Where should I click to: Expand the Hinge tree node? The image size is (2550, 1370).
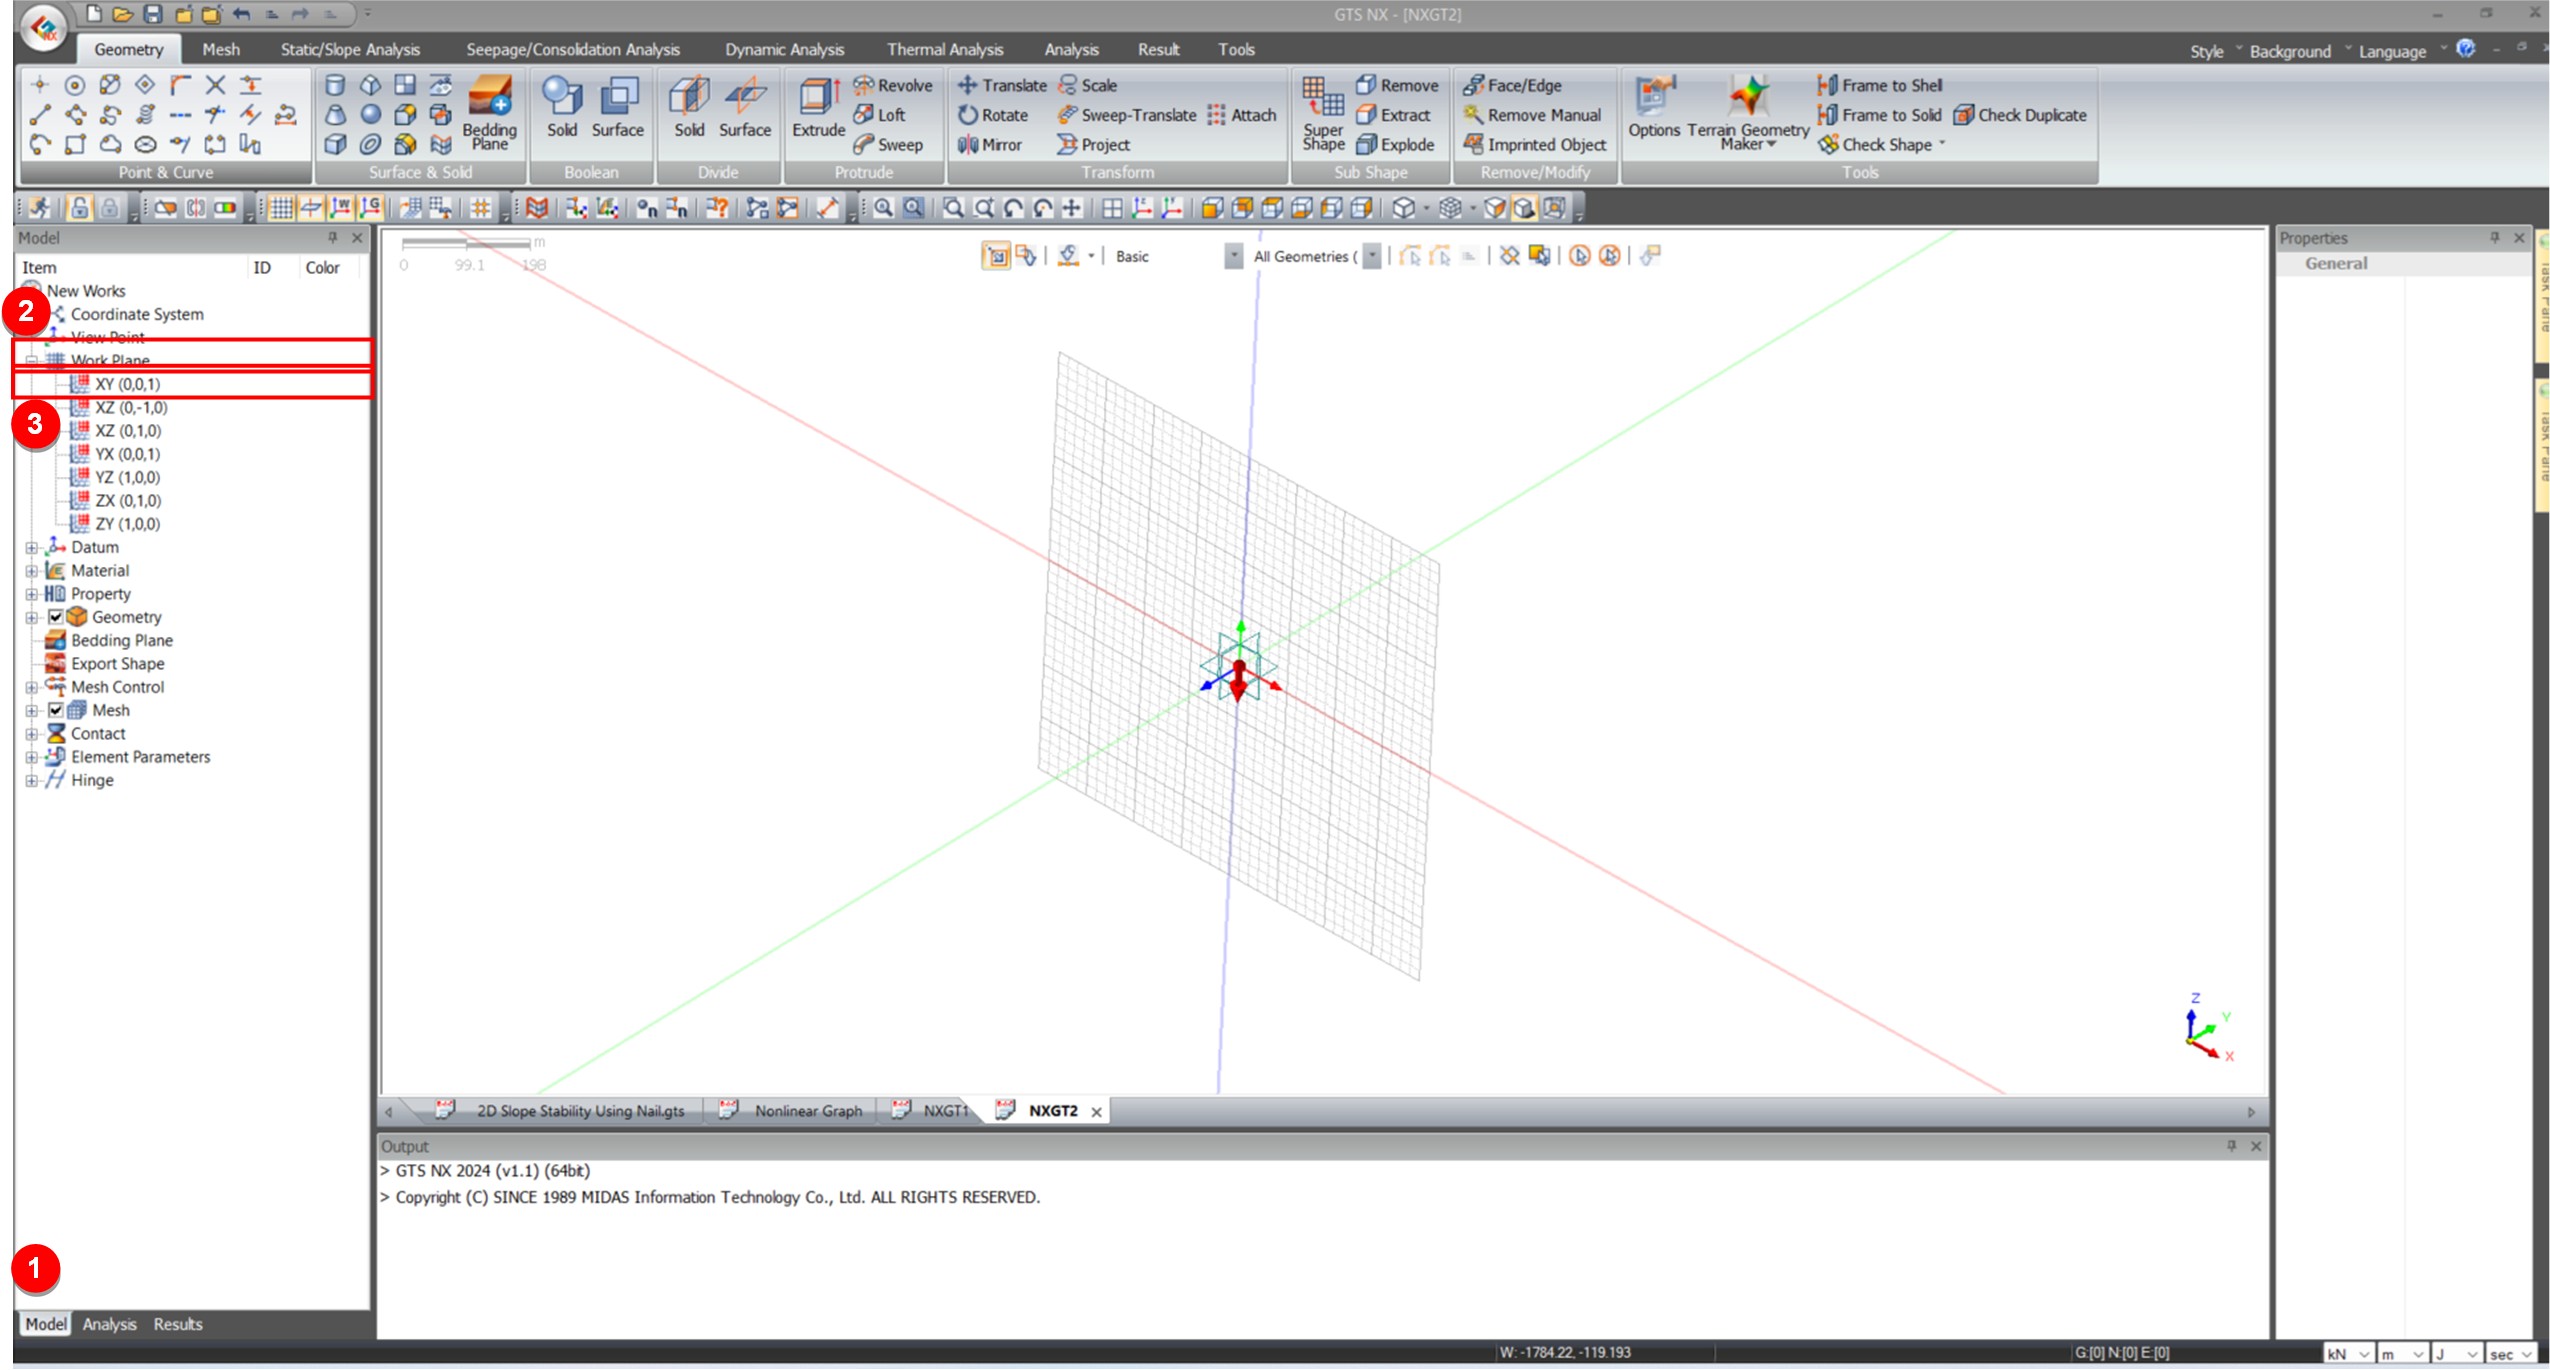click(31, 781)
